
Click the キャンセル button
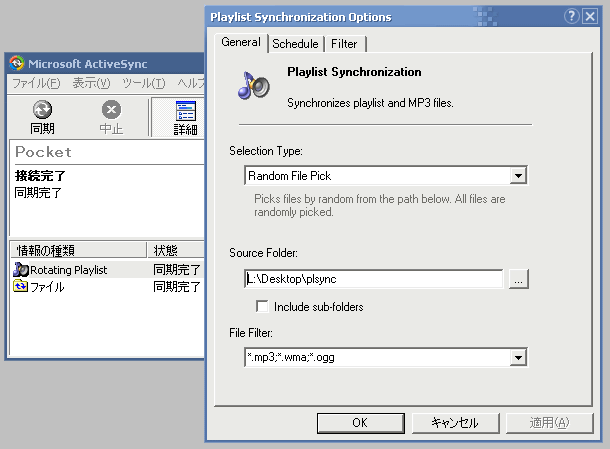[x=455, y=423]
